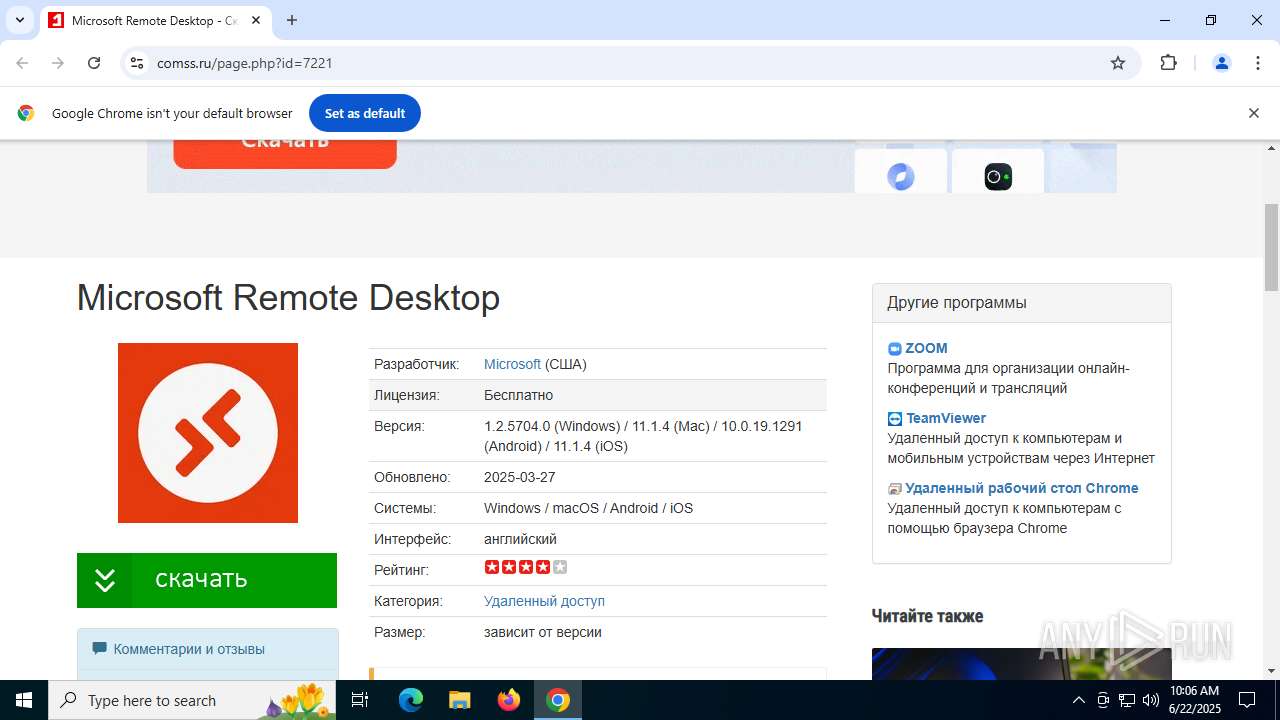The image size is (1280, 720).
Task: Open File Explorer from the taskbar
Action: [460, 700]
